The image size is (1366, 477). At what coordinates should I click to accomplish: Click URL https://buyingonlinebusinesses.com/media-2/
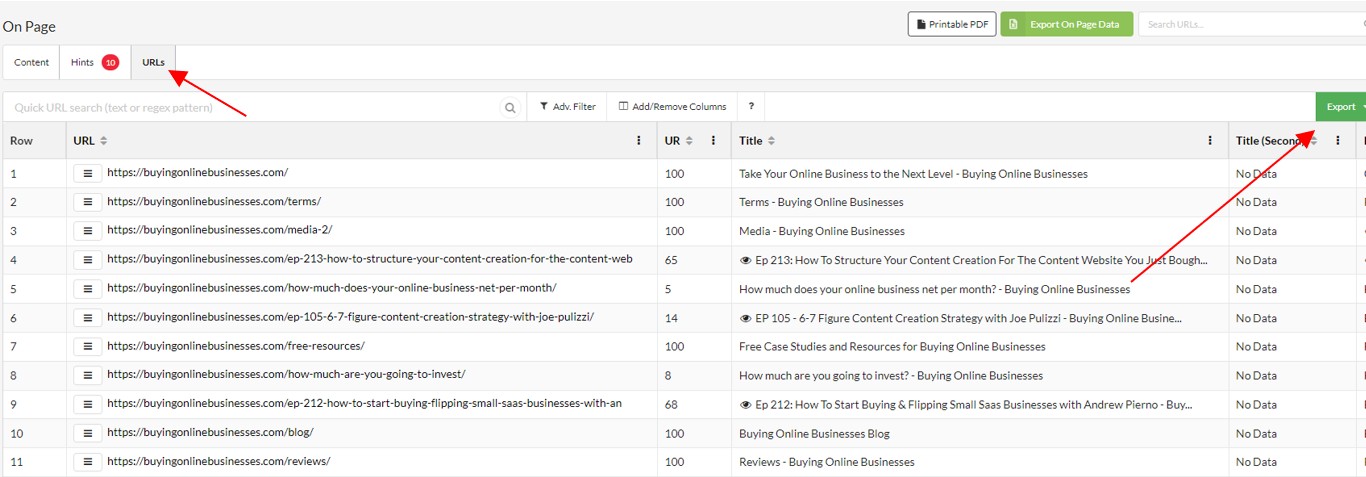219,230
